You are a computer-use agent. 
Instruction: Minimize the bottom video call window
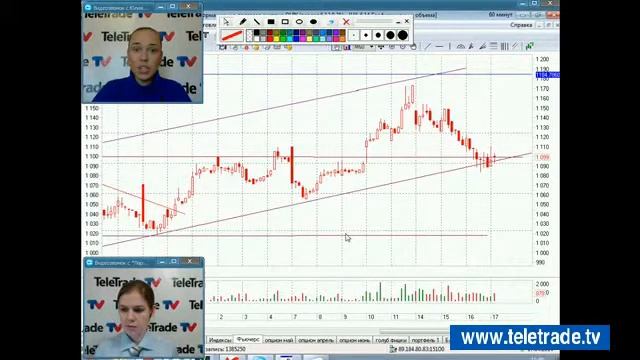click(162, 262)
